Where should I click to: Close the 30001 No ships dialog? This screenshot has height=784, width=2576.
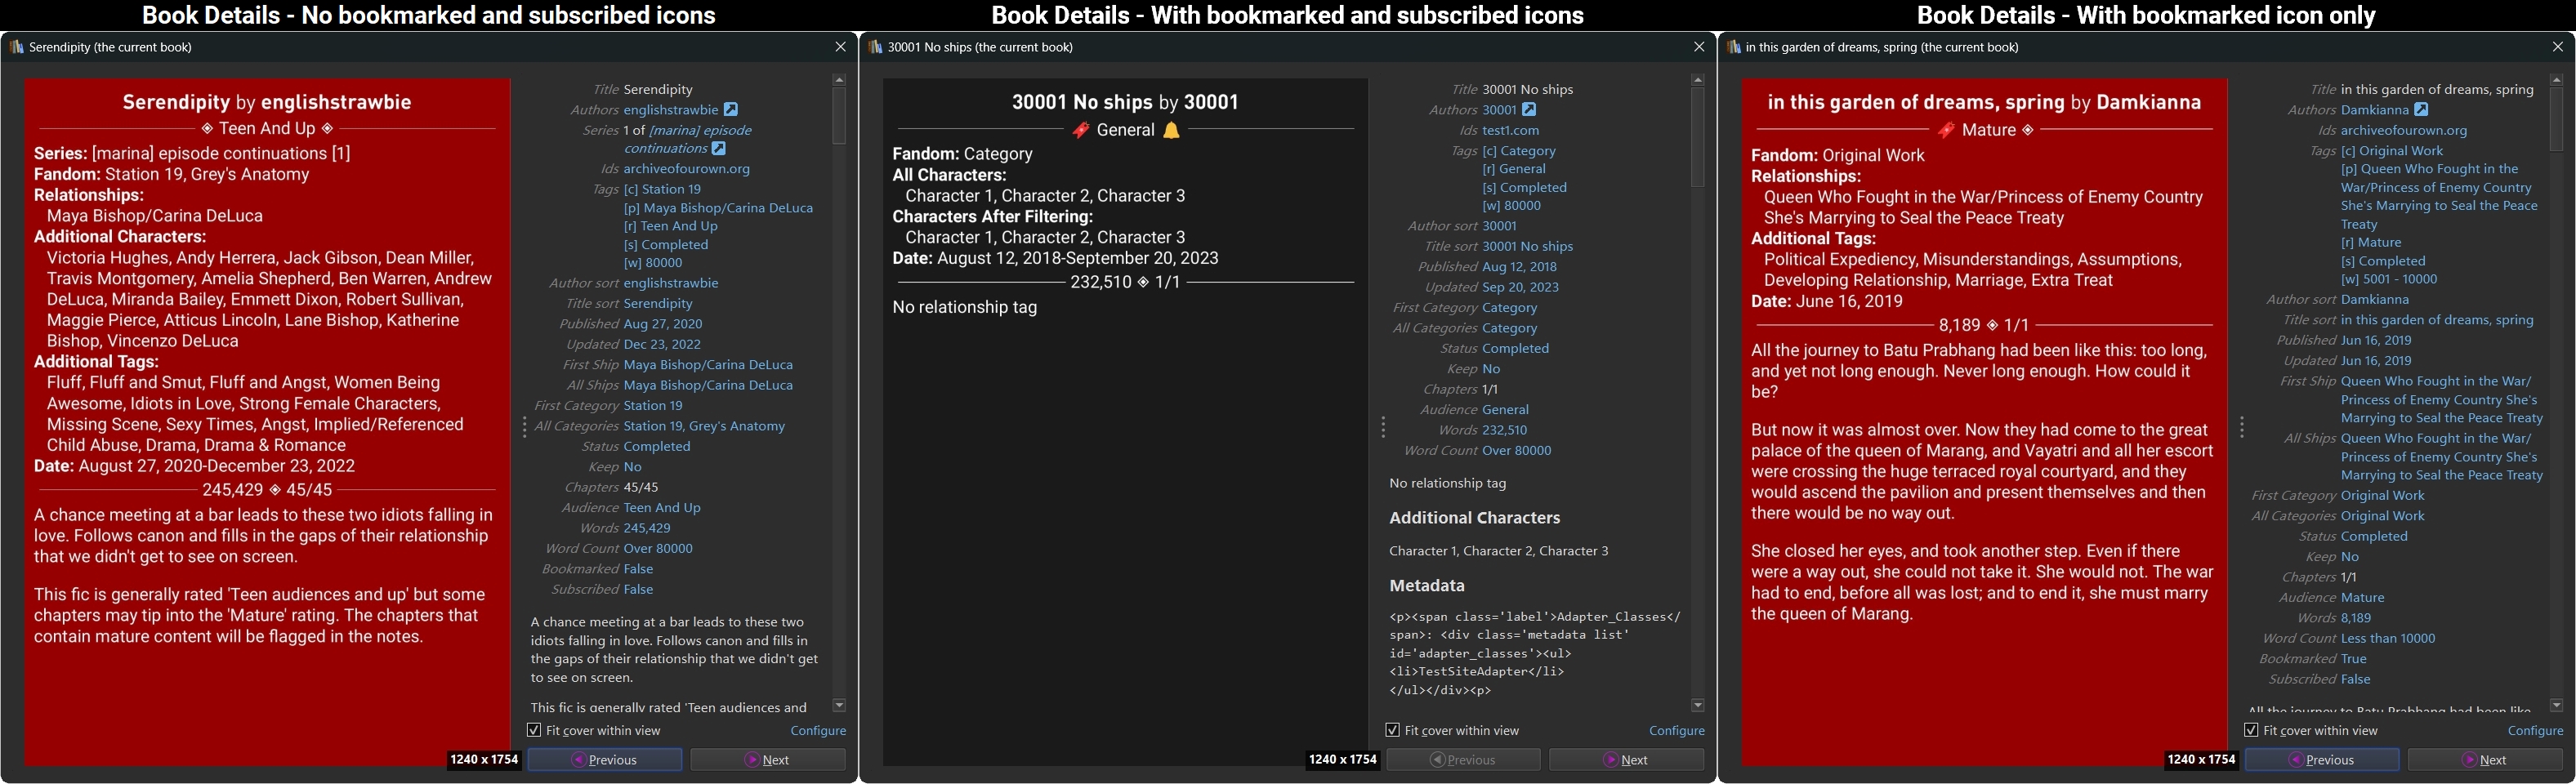1699,47
